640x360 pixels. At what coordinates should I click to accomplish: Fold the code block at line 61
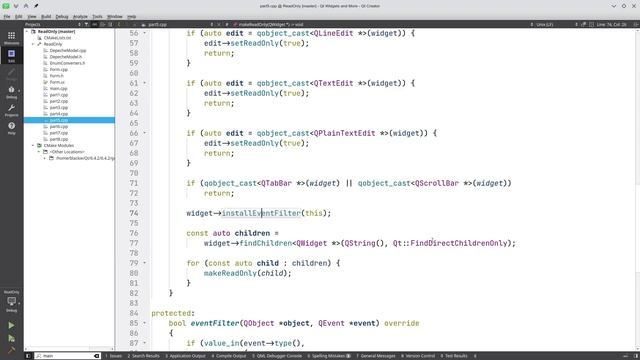click(144, 83)
